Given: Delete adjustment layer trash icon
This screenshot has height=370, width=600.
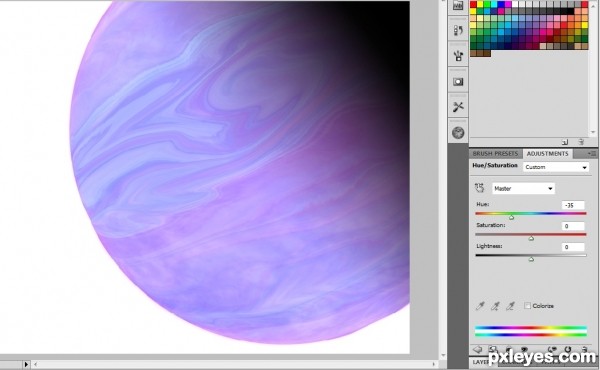Looking at the screenshot, I should (x=584, y=349).
